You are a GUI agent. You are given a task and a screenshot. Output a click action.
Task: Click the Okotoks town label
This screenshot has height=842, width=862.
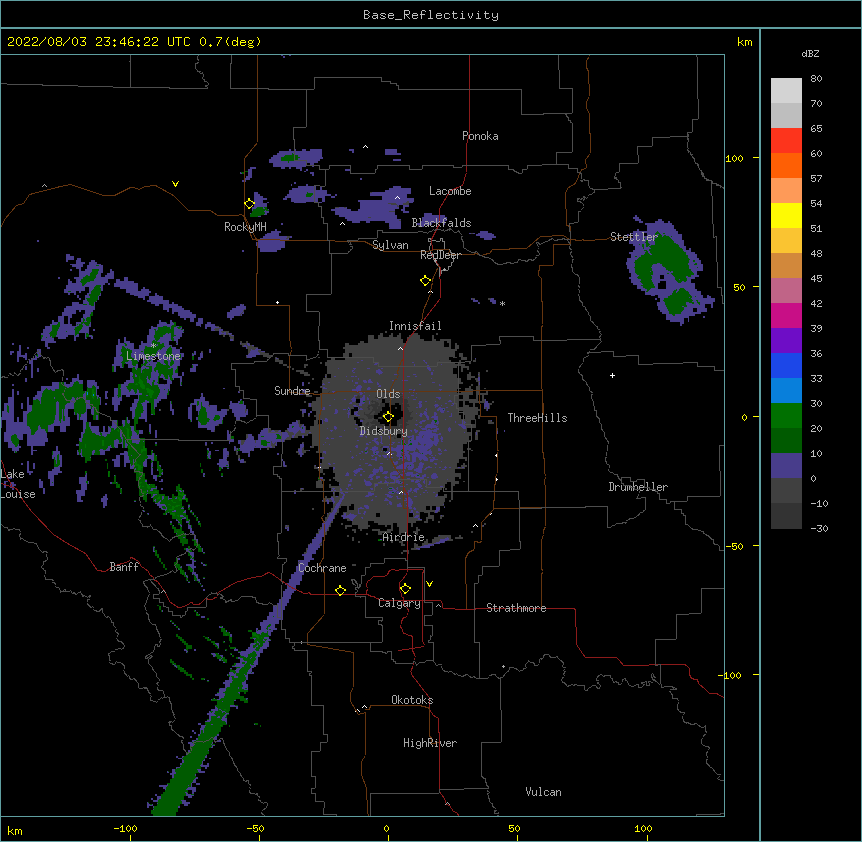tap(412, 700)
